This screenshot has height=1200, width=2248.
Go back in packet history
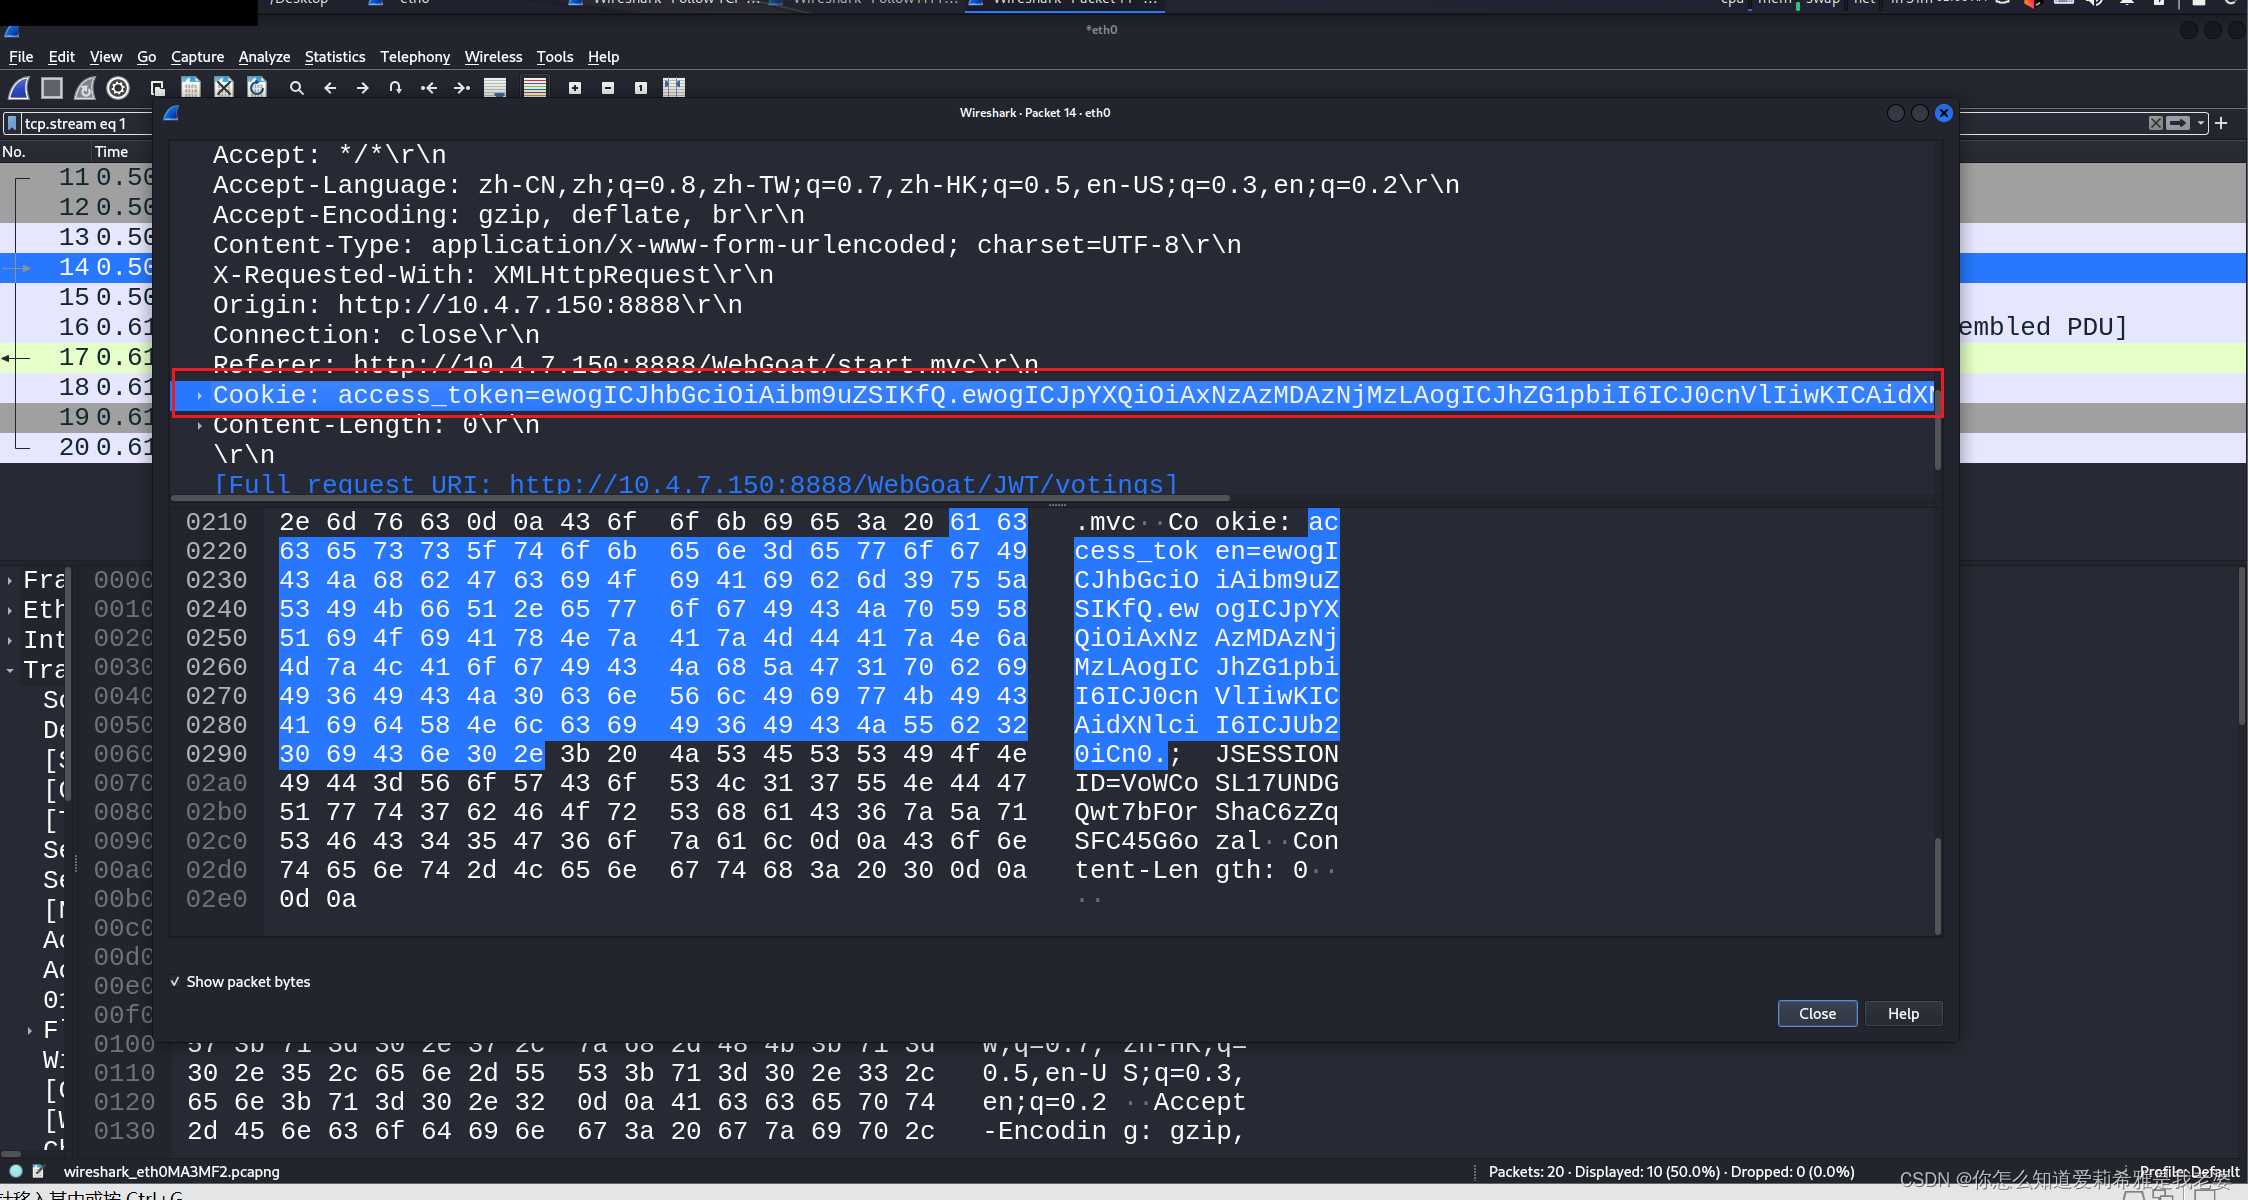330,88
